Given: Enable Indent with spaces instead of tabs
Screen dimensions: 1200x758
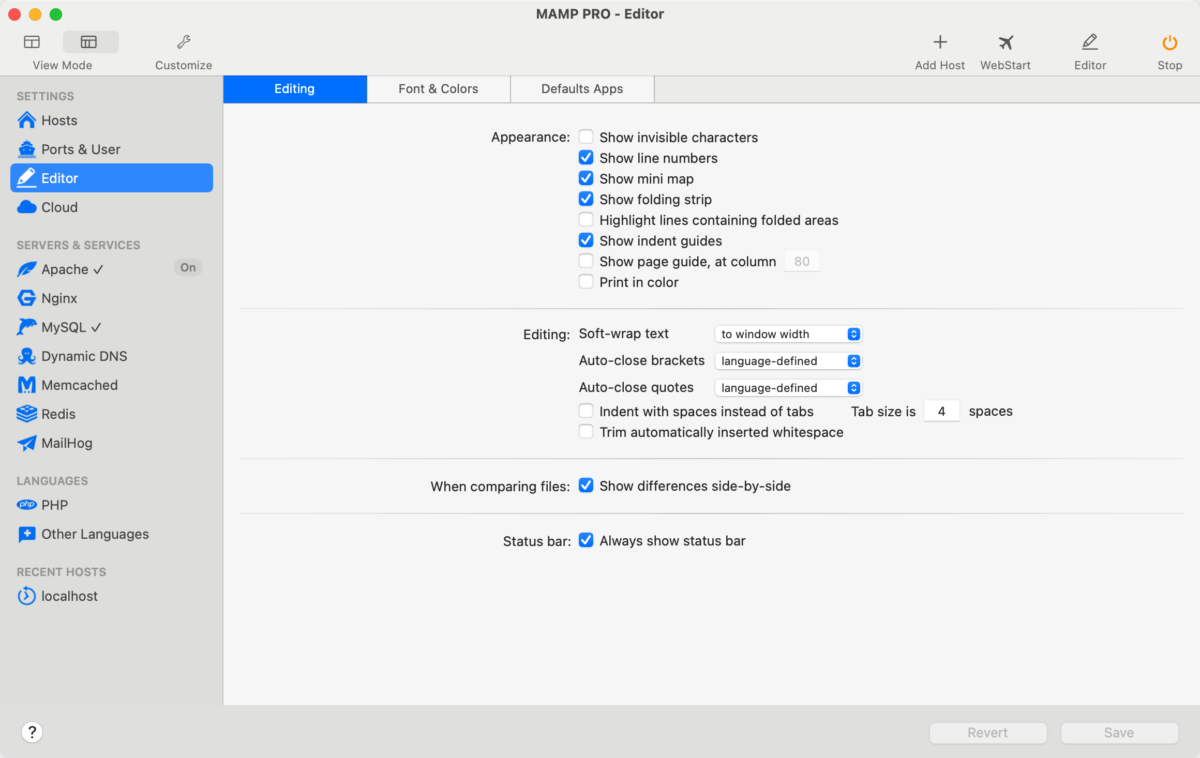Looking at the screenshot, I should 586,411.
